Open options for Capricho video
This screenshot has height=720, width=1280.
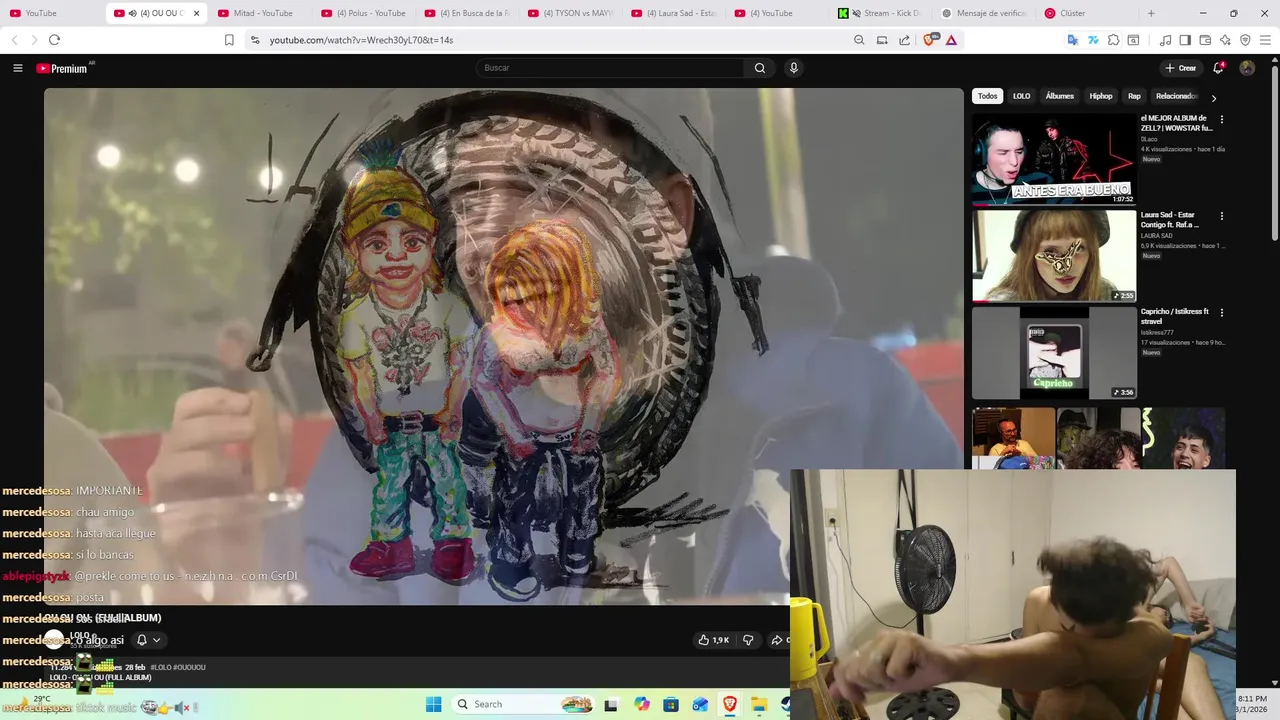click(1221, 313)
